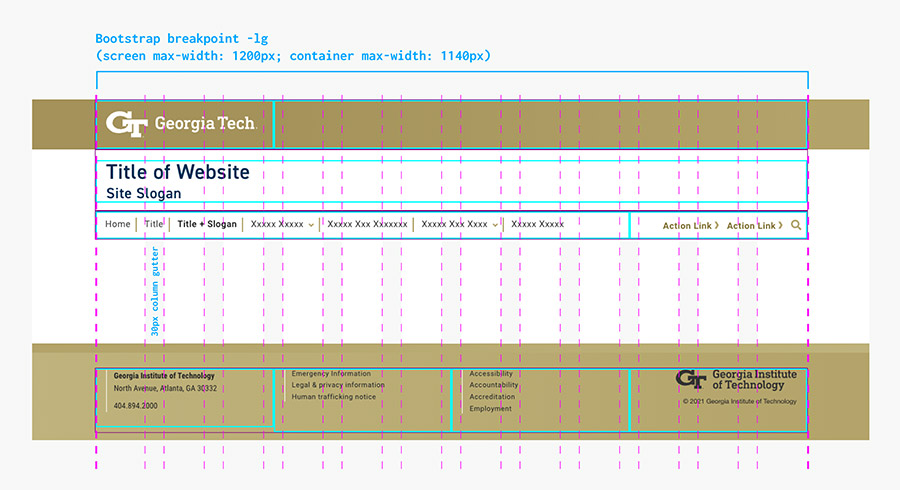Image resolution: width=900 pixels, height=490 pixels.
Task: Open the last Xxxxx Xxxxx menu item
Action: (537, 224)
